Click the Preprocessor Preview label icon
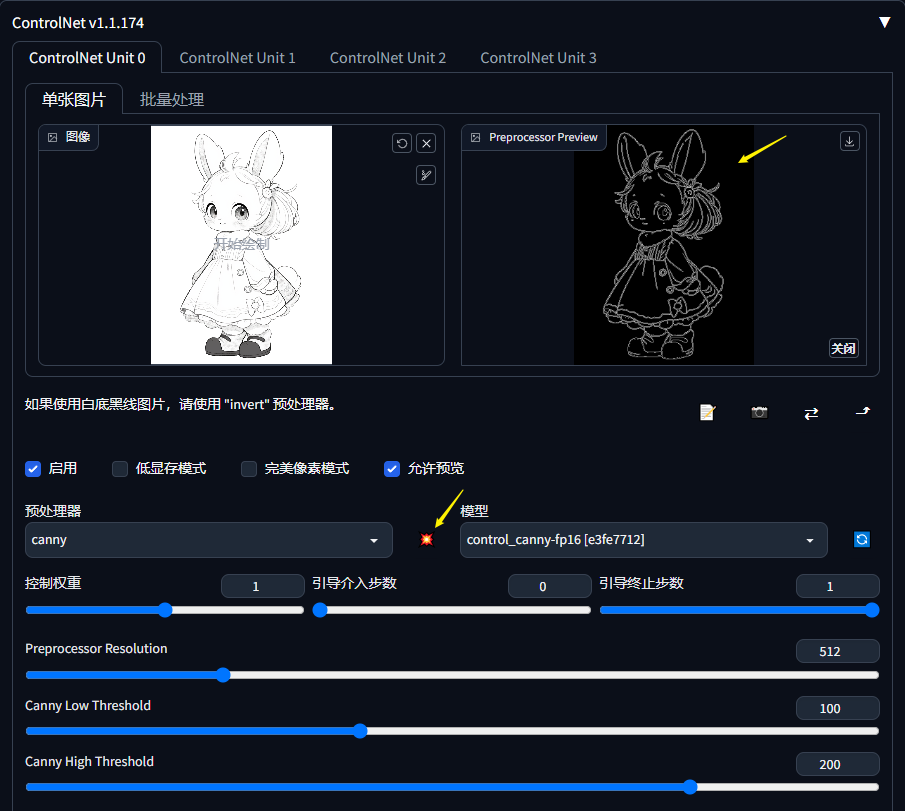Image resolution: width=905 pixels, height=811 pixels. (476, 137)
